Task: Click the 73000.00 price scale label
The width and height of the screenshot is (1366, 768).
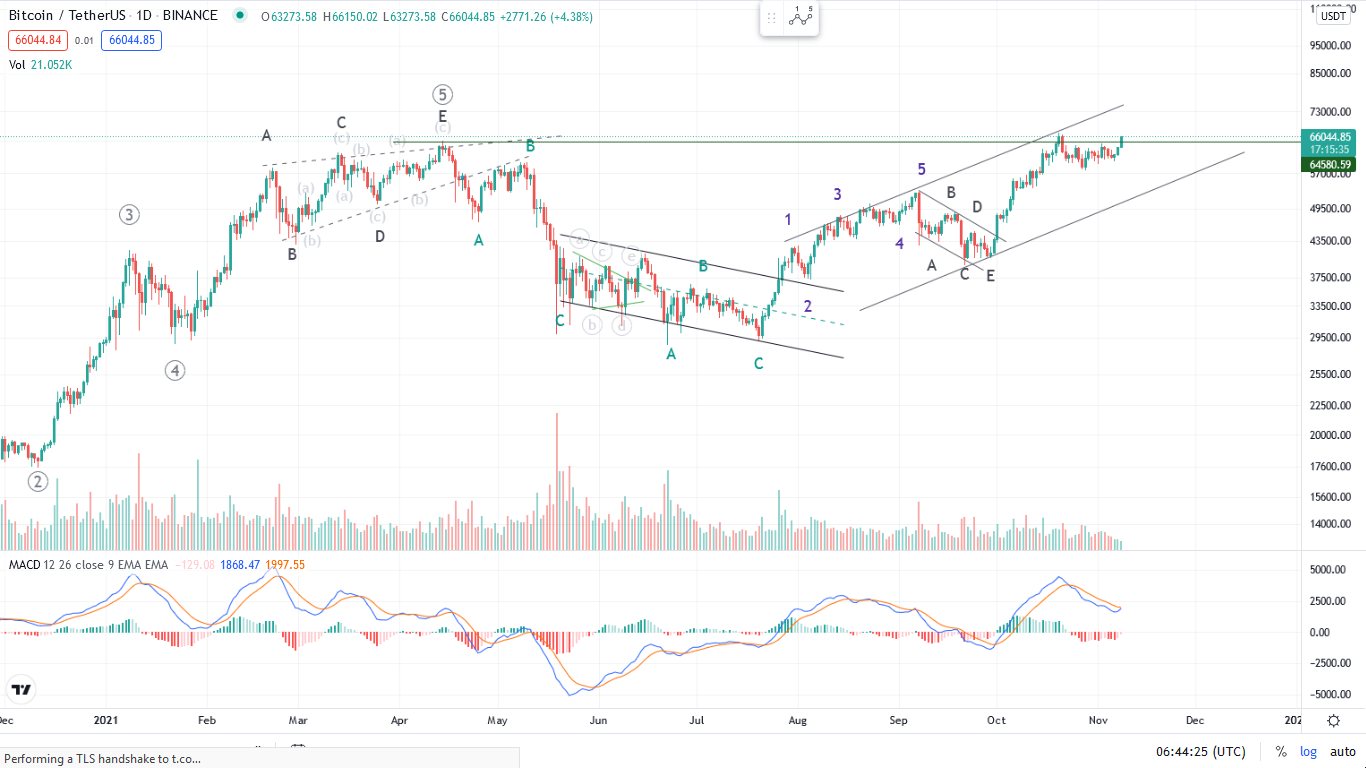Action: click(x=1331, y=113)
